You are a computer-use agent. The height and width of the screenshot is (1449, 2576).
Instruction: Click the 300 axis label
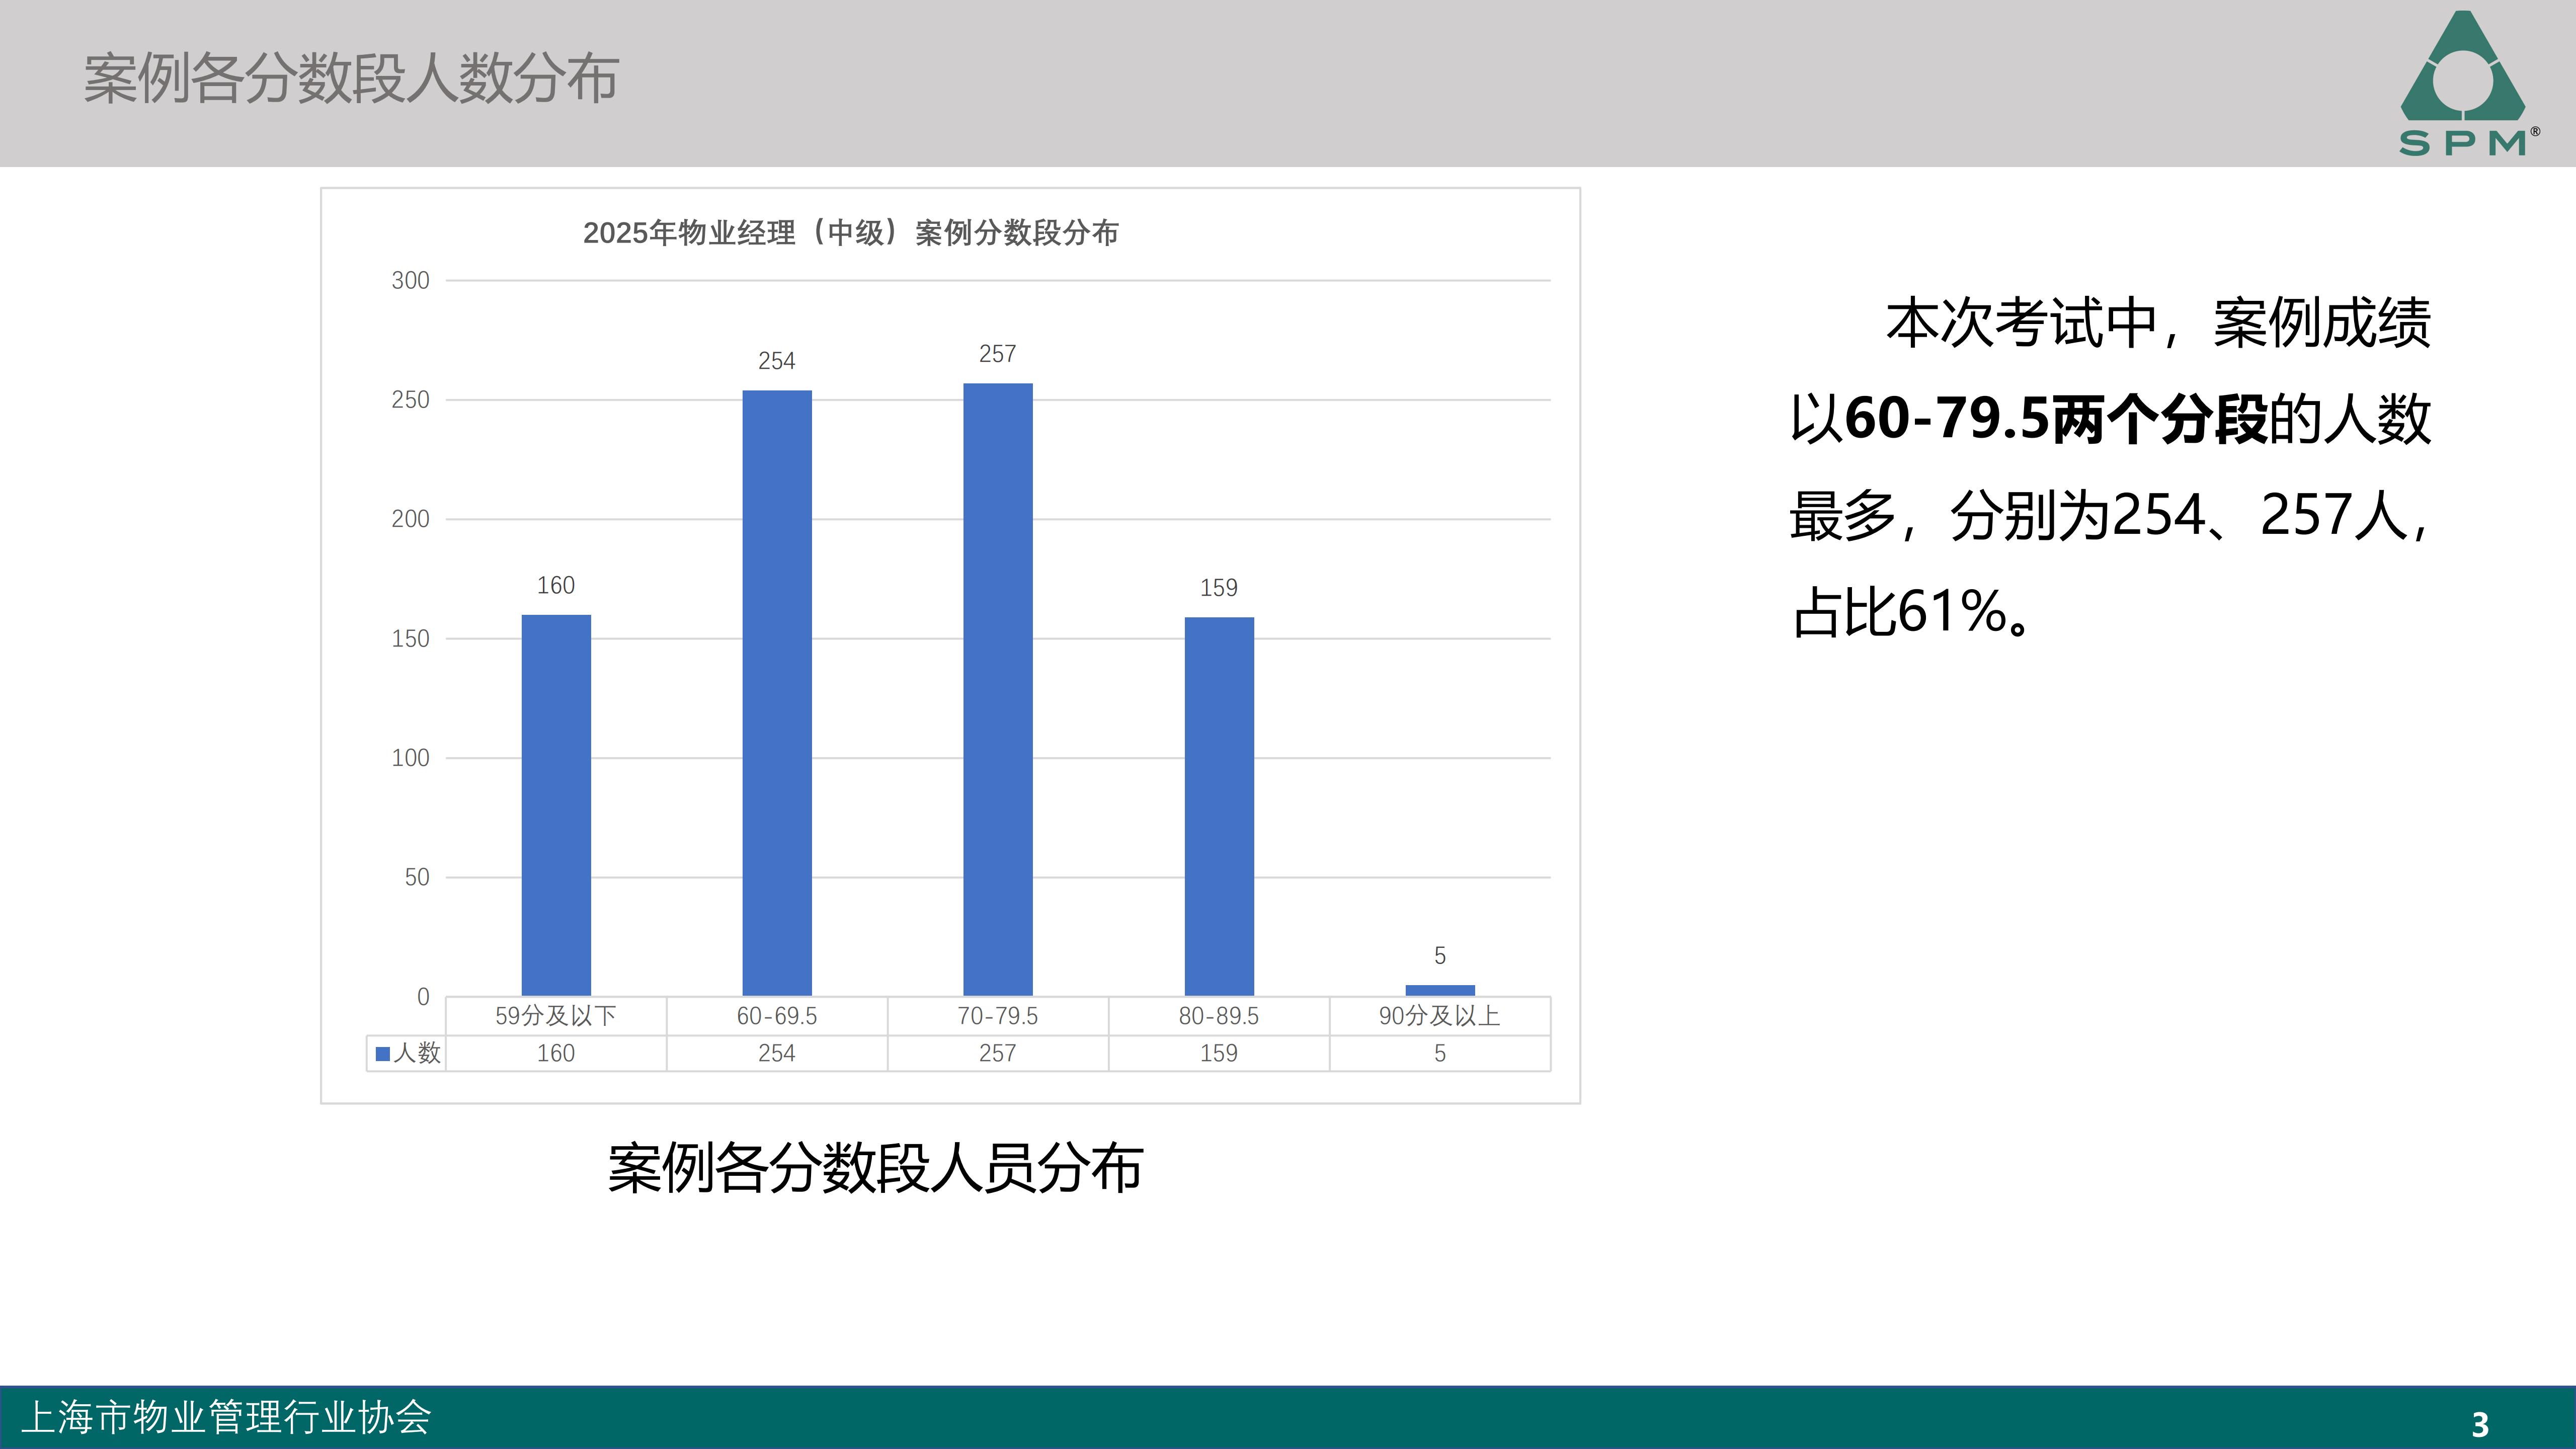(x=410, y=281)
